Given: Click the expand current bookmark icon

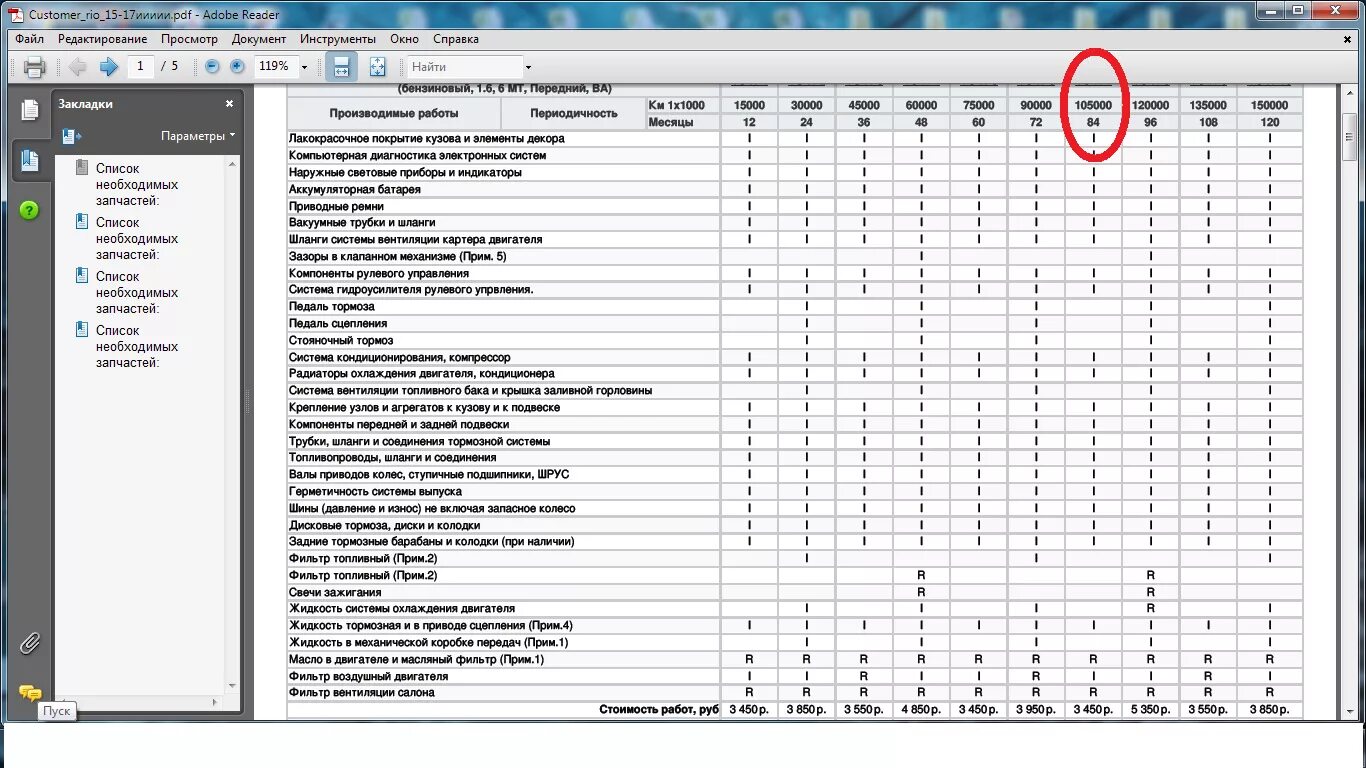Looking at the screenshot, I should click(x=71, y=136).
